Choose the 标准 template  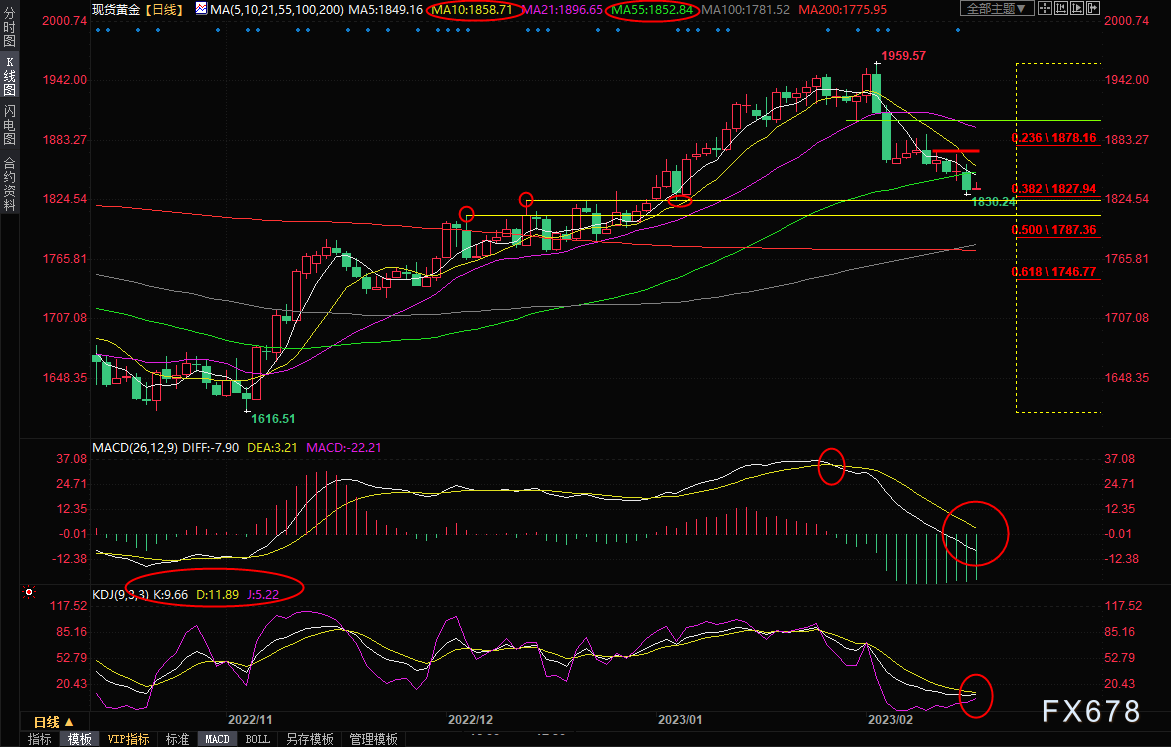click(177, 739)
